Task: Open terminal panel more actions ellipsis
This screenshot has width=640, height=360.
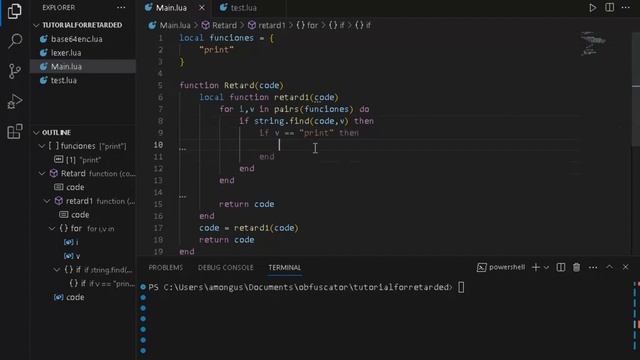Action: (x=593, y=267)
